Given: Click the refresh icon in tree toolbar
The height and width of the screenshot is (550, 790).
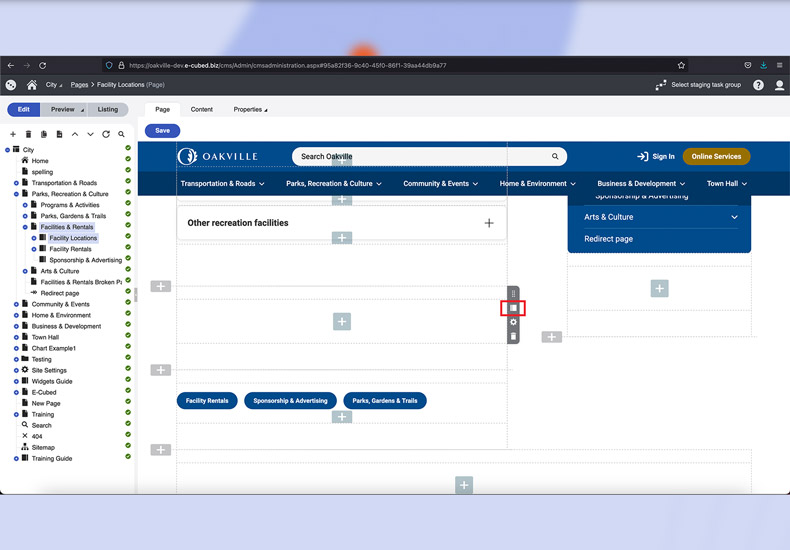Looking at the screenshot, I should [x=106, y=134].
